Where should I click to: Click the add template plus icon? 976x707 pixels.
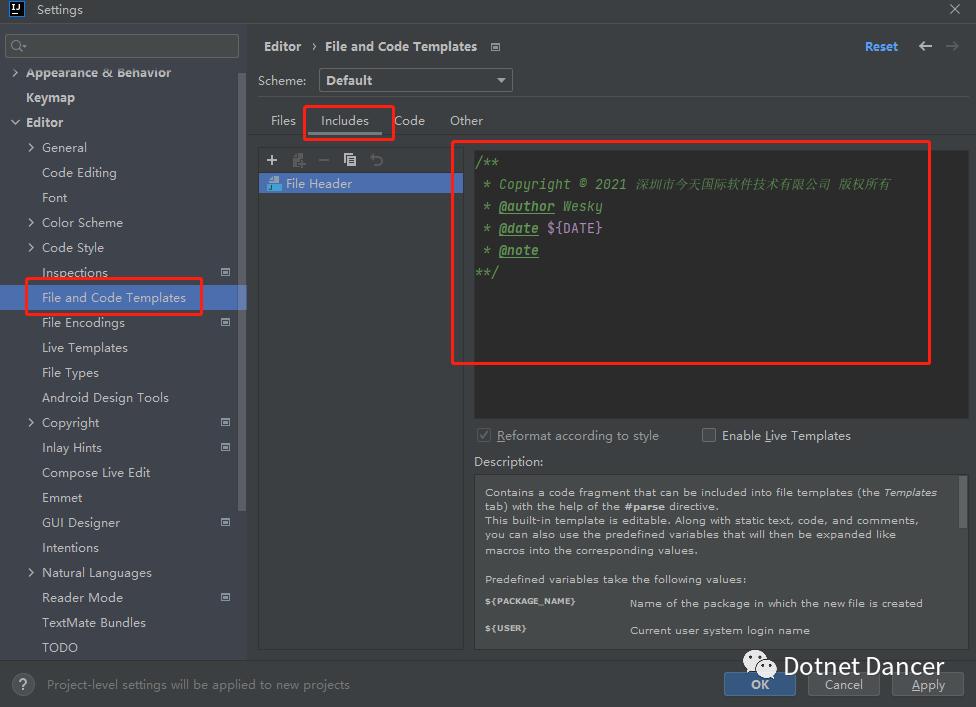[272, 160]
